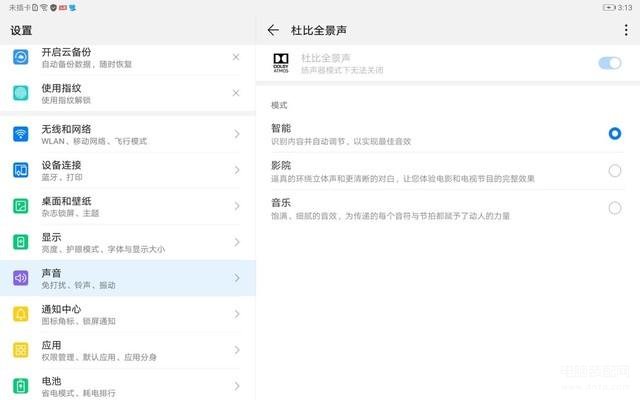Expand 设备连接 using its chevron

(x=237, y=170)
